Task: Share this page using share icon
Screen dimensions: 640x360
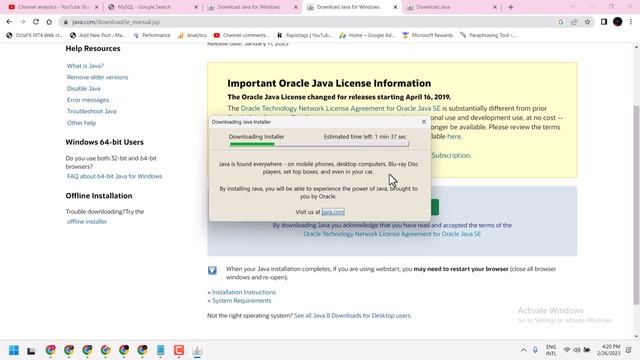Action: [x=574, y=22]
